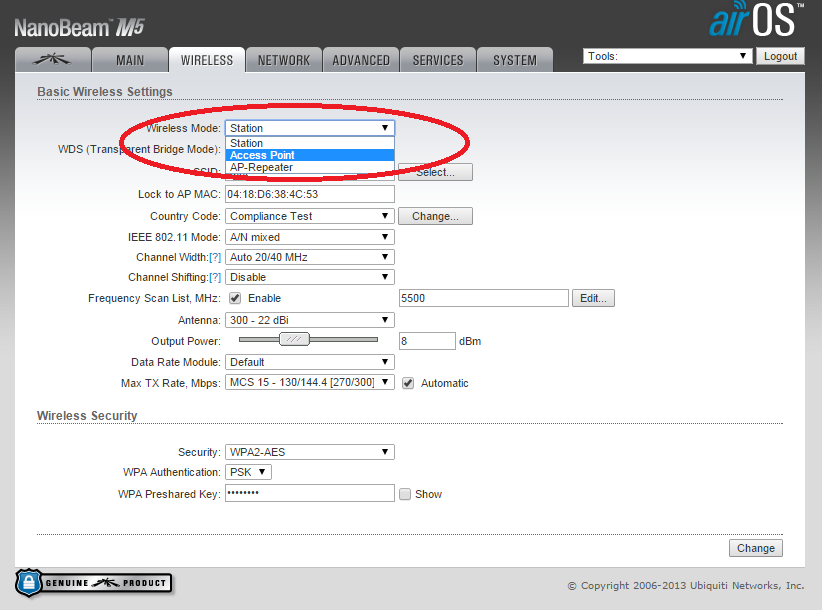Open the Ubiquiti logo tab

(x=52, y=60)
